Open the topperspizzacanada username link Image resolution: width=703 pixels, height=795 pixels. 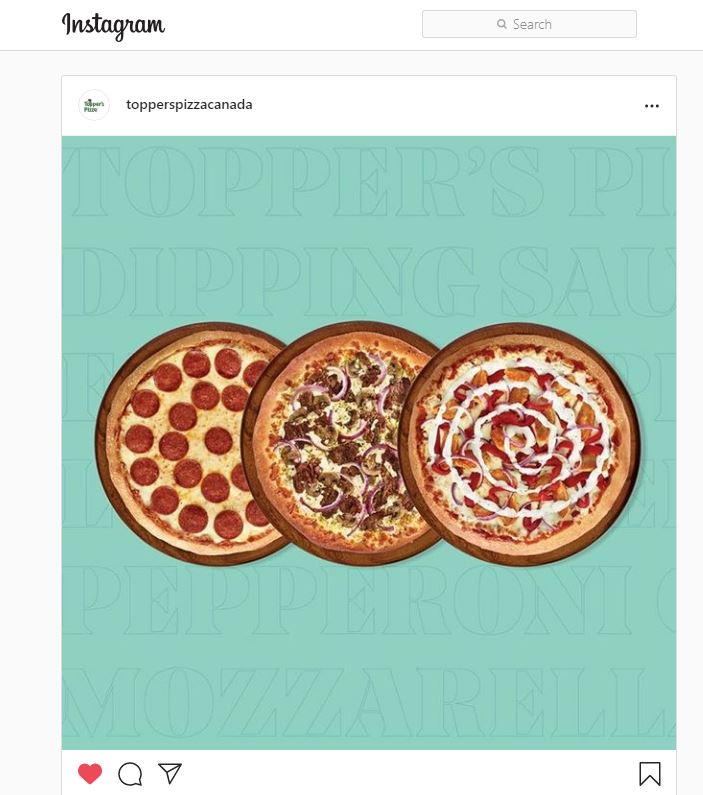click(x=189, y=104)
